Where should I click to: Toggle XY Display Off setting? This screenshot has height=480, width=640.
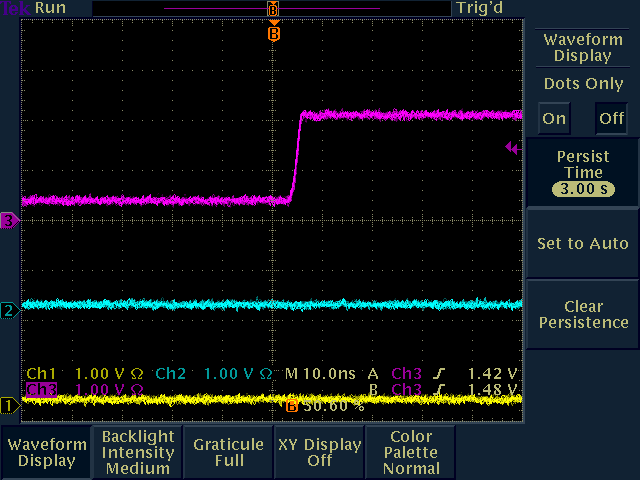[319, 452]
